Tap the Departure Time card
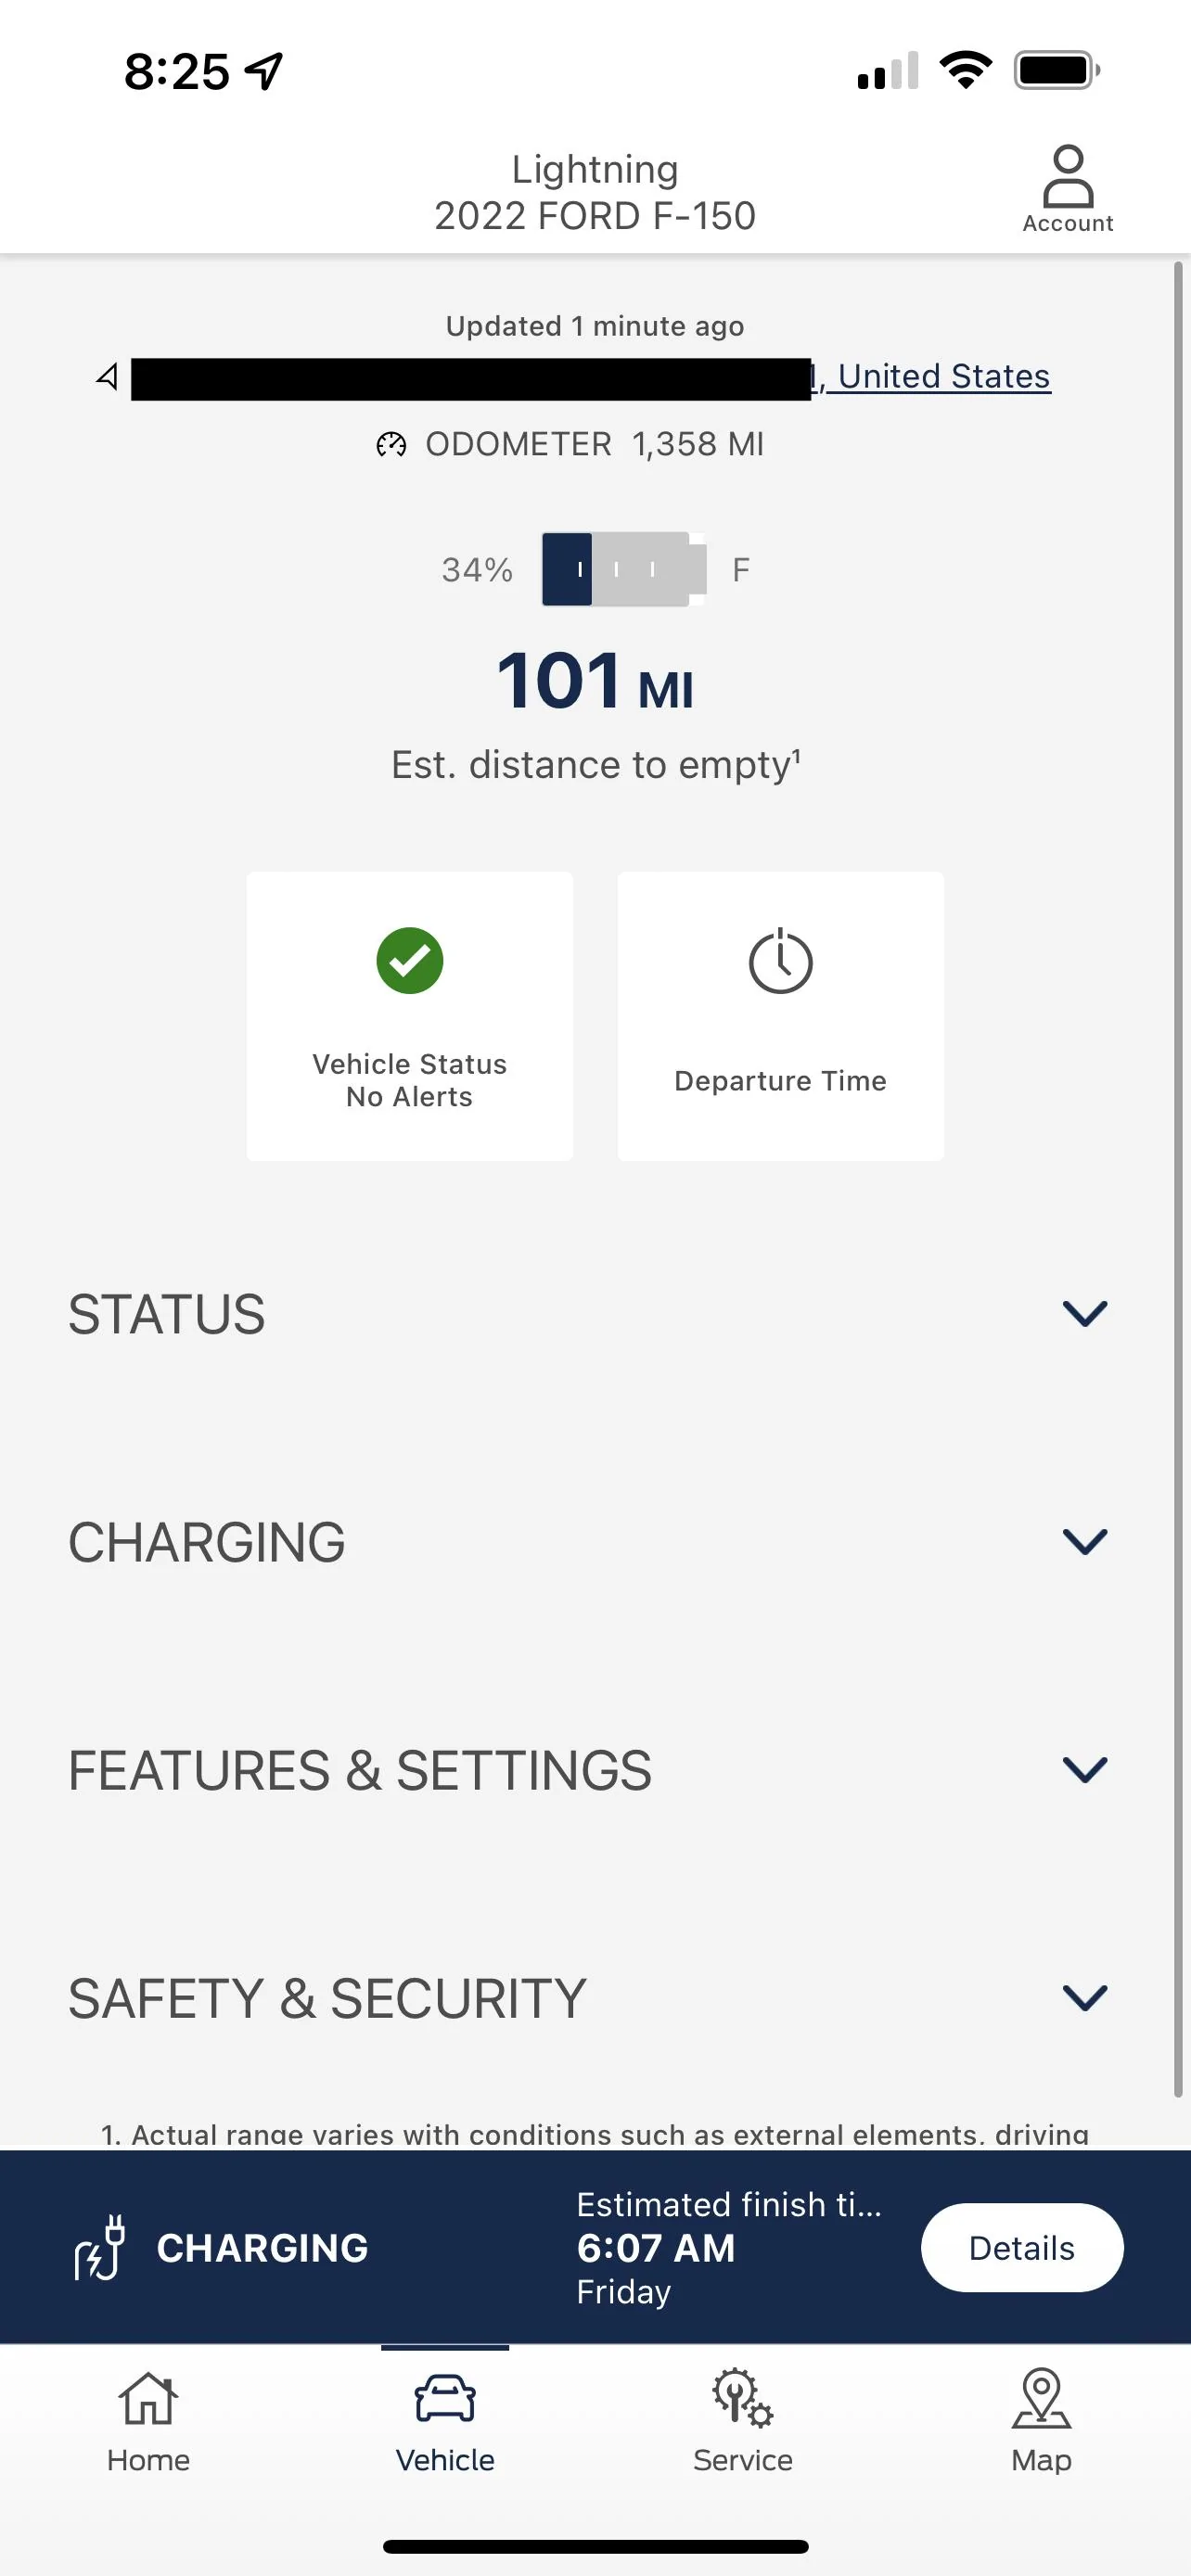Screen dimensions: 1191x2576 pyautogui.click(x=780, y=1016)
